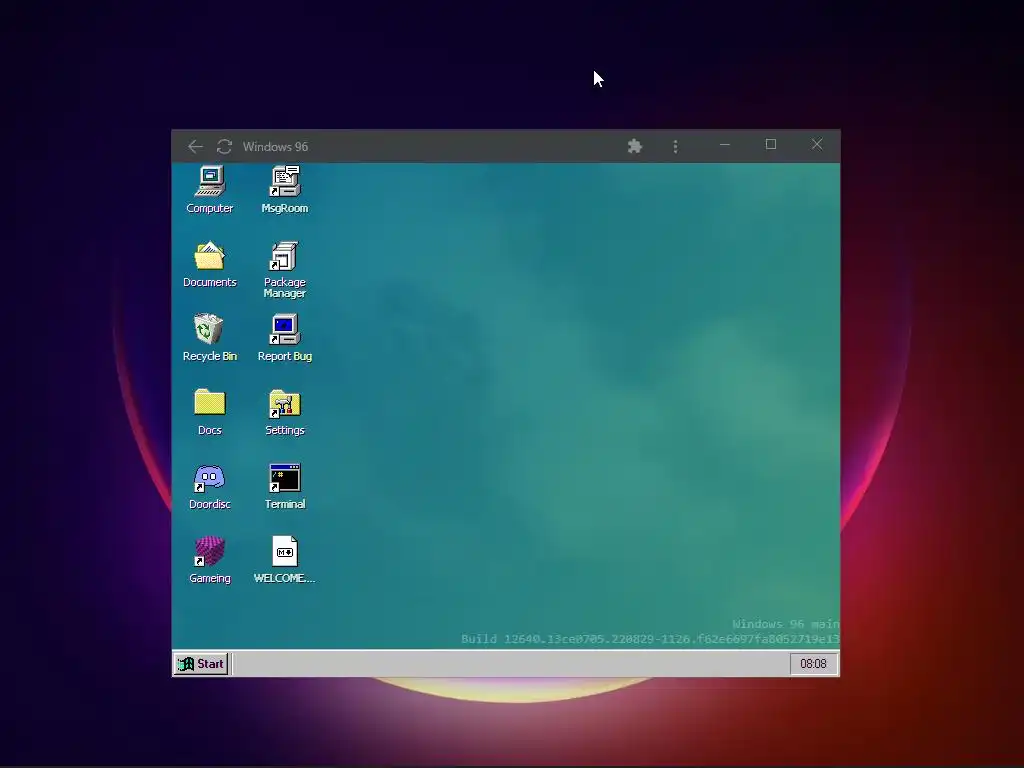Open the three-dot app menu
This screenshot has width=1024, height=768.
click(x=675, y=146)
